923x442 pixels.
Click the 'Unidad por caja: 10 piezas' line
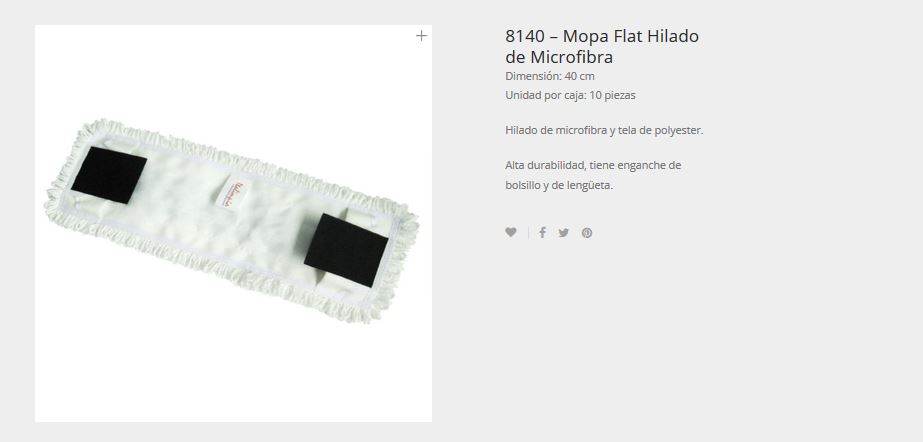(570, 95)
